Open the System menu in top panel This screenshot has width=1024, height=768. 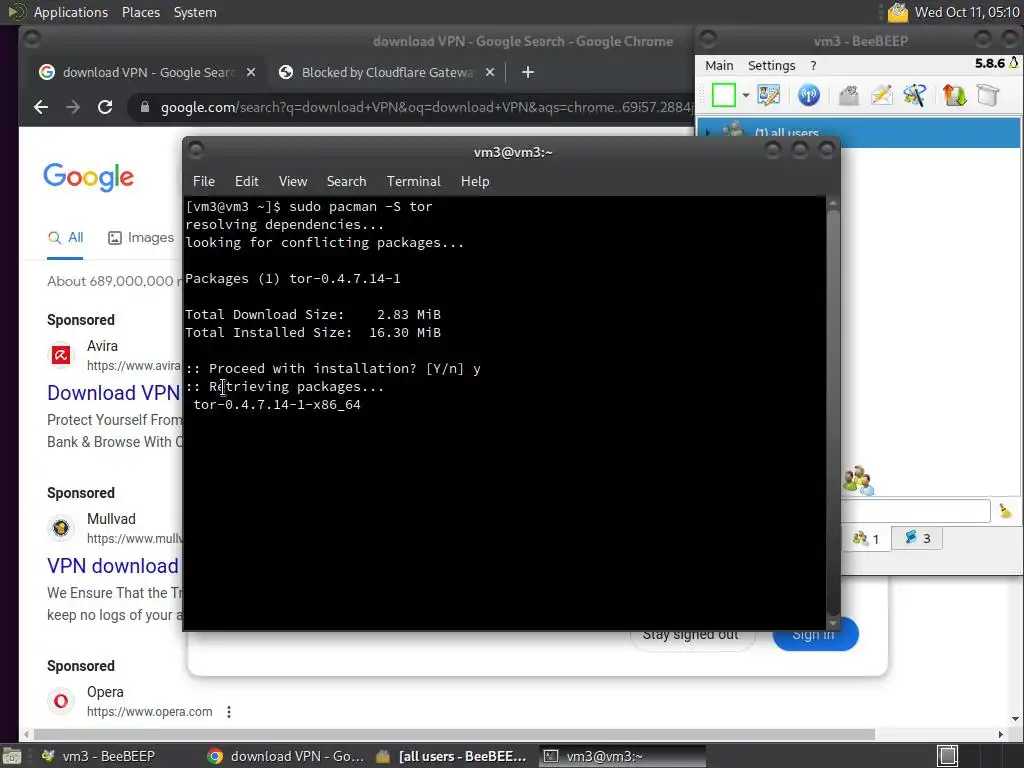point(195,12)
